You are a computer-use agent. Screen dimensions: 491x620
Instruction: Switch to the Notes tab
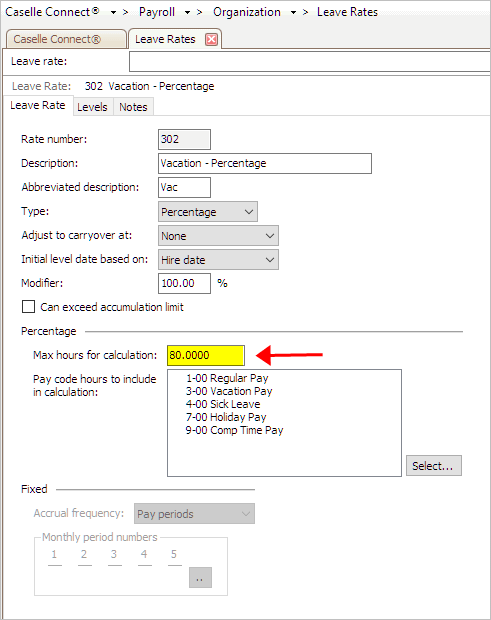click(x=133, y=107)
